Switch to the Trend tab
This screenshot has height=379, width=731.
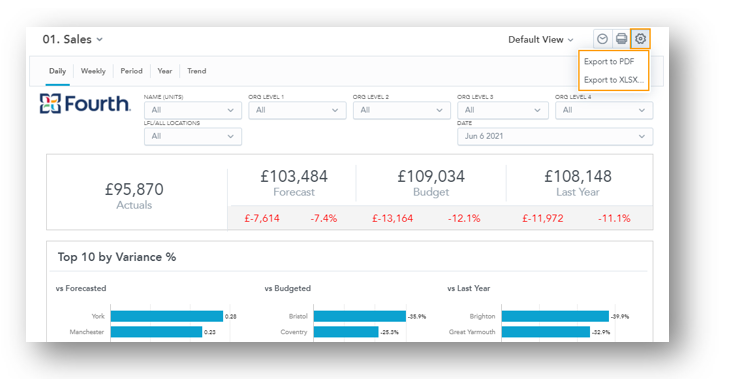196,71
